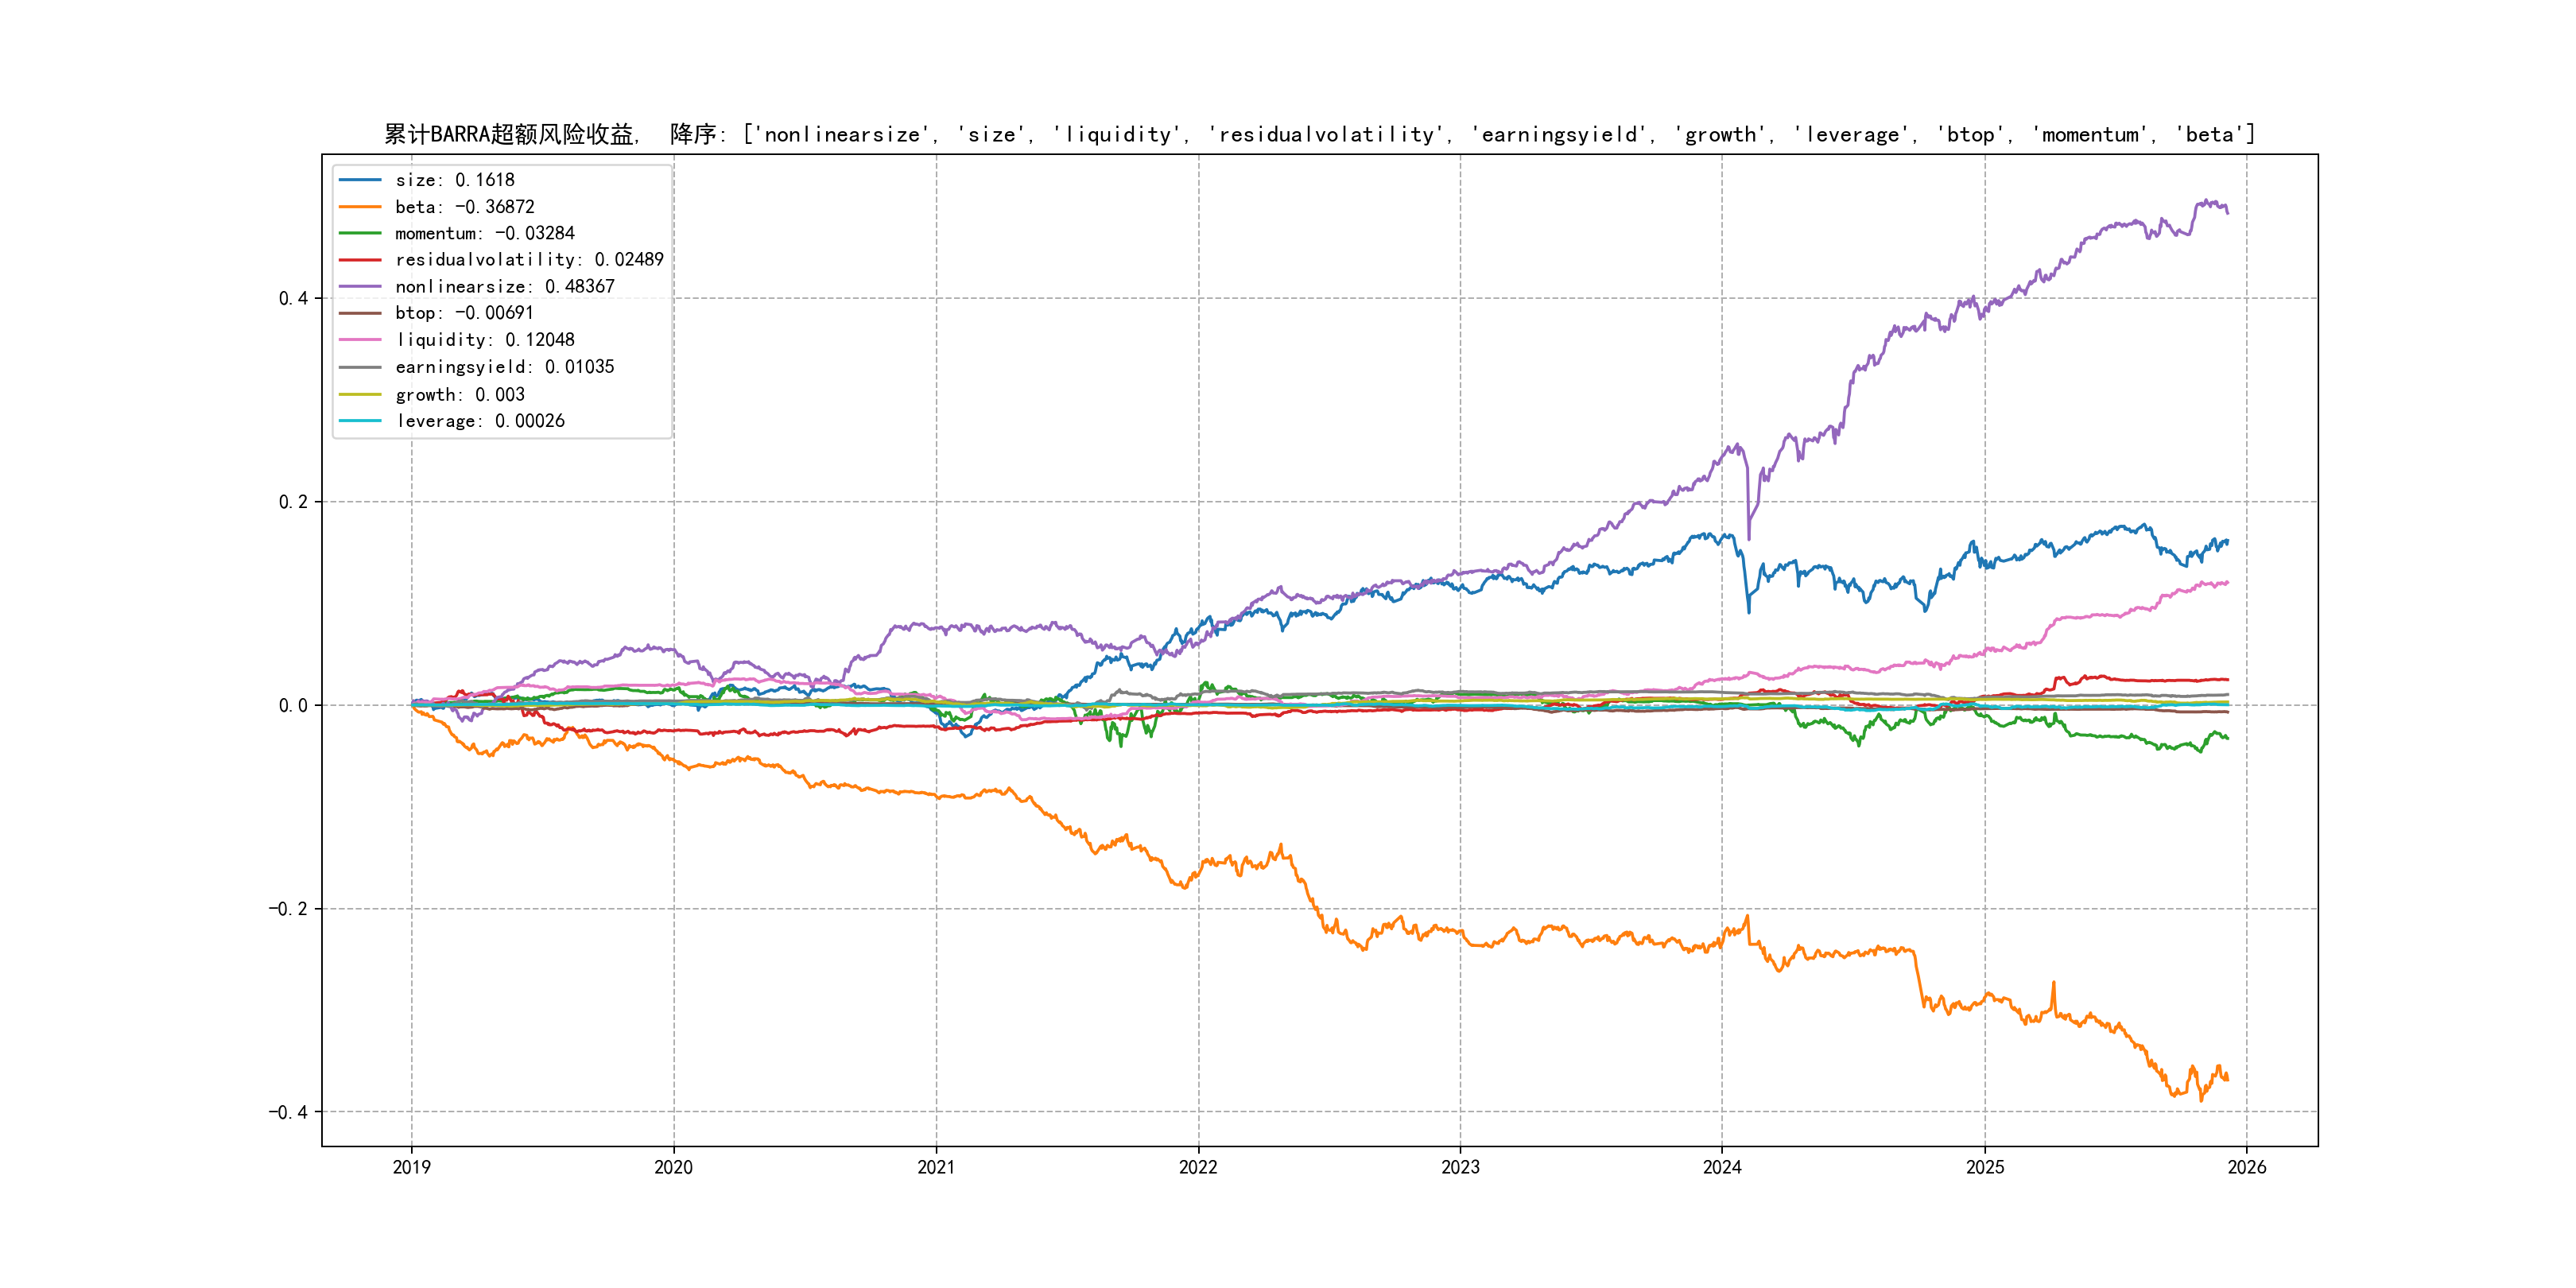2576x1288 pixels.
Task: Click the 2019 x-axis tick label
Action: (411, 1167)
